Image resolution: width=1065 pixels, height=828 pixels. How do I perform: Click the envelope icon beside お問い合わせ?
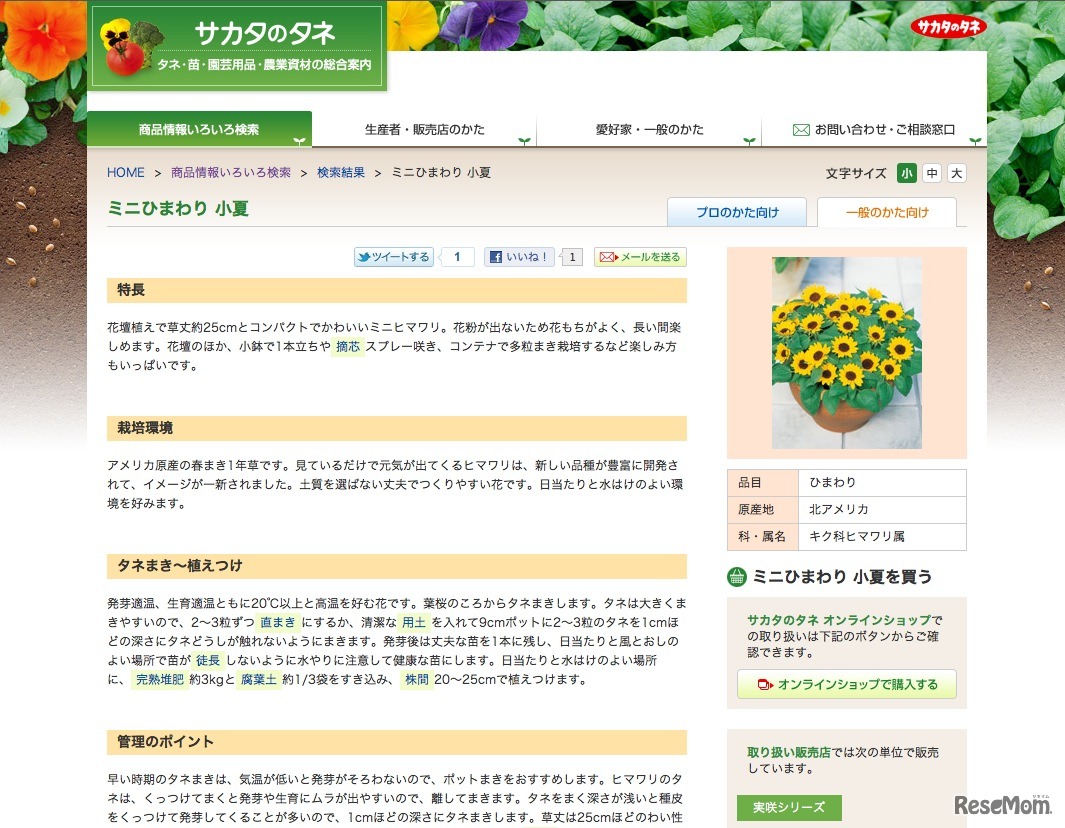(801, 130)
